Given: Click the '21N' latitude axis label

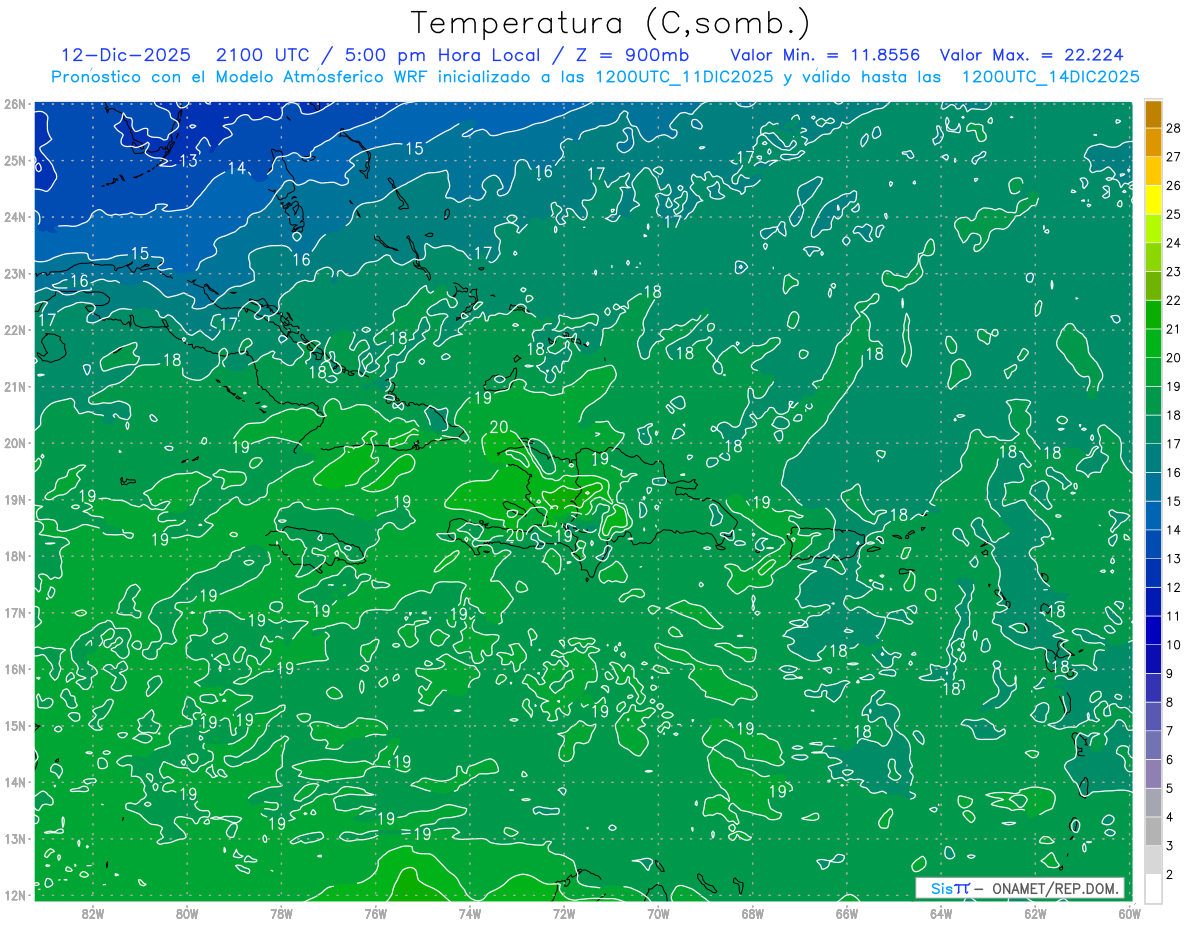Looking at the screenshot, I should point(14,386).
